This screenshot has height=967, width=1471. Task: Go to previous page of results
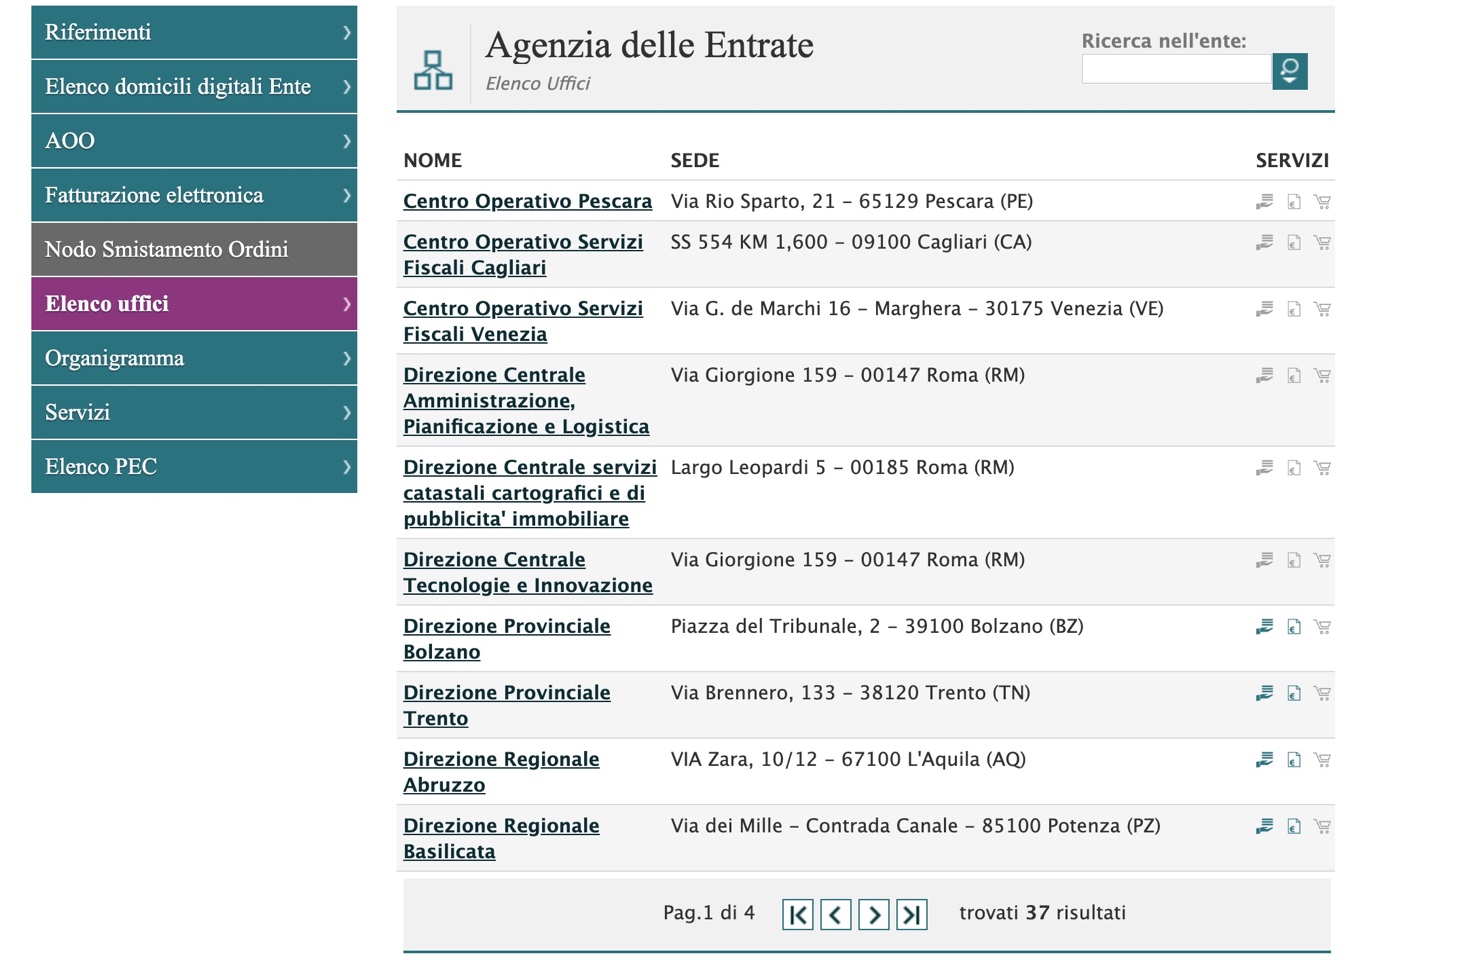(x=835, y=914)
